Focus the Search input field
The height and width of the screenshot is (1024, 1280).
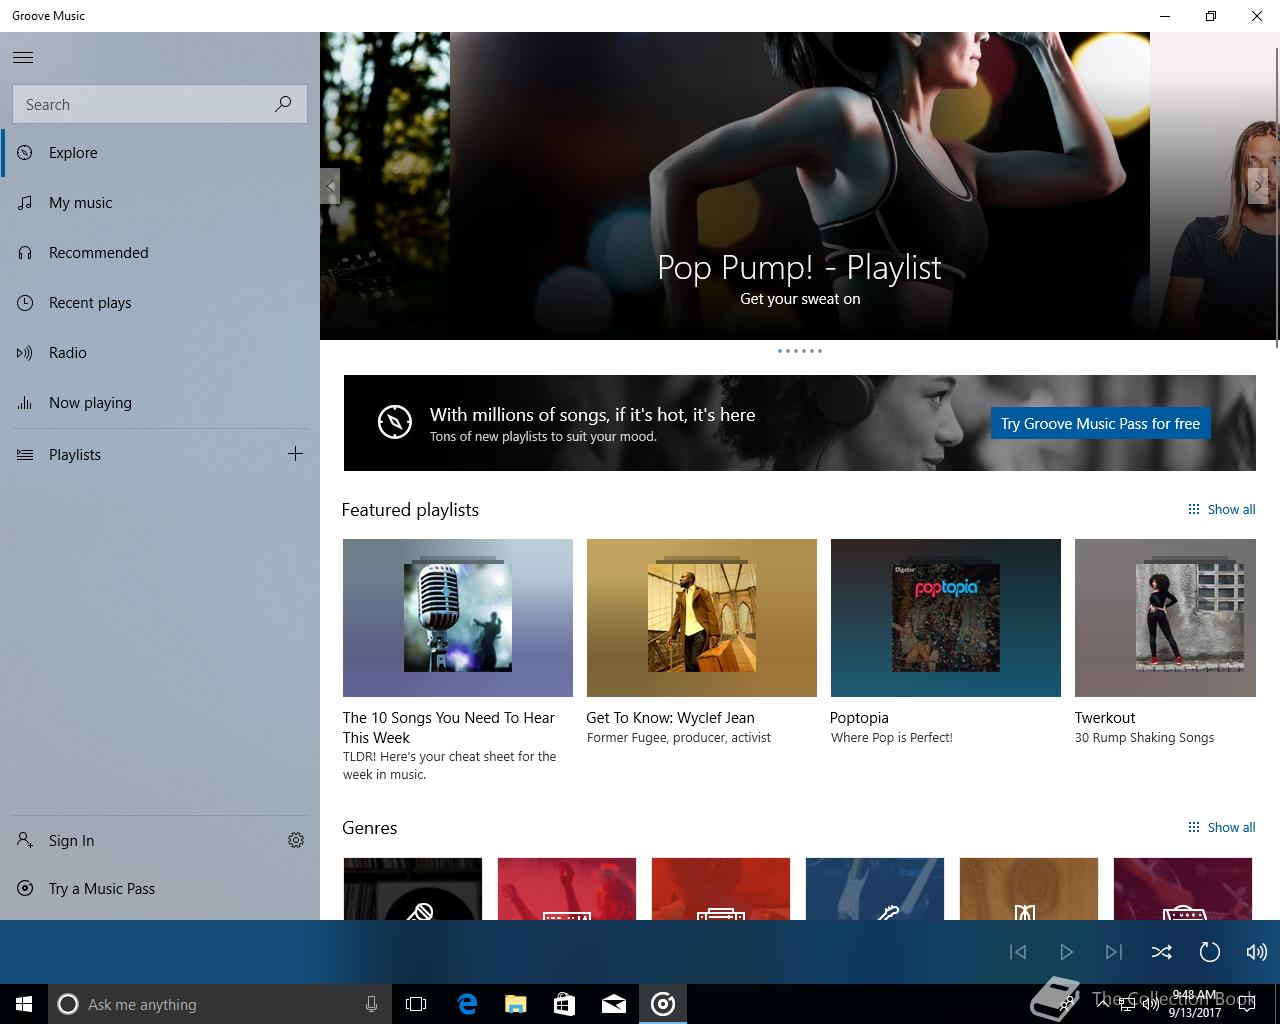click(160, 104)
